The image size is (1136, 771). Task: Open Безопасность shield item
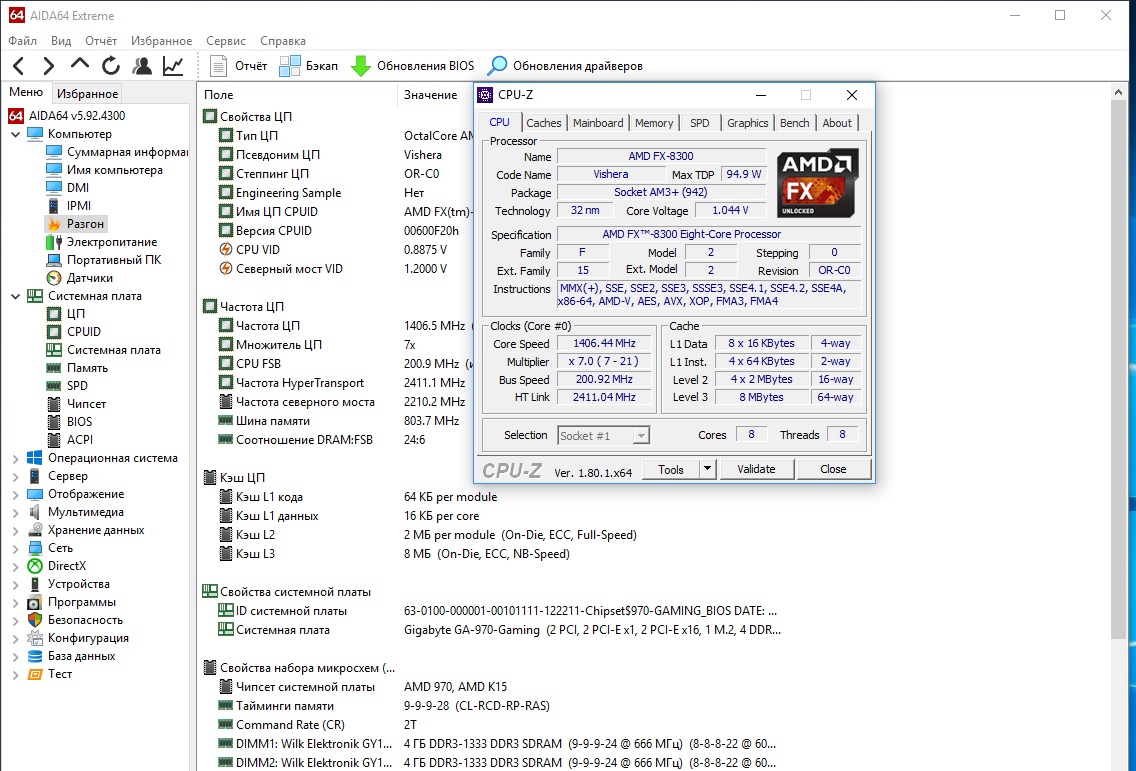pyautogui.click(x=75, y=620)
